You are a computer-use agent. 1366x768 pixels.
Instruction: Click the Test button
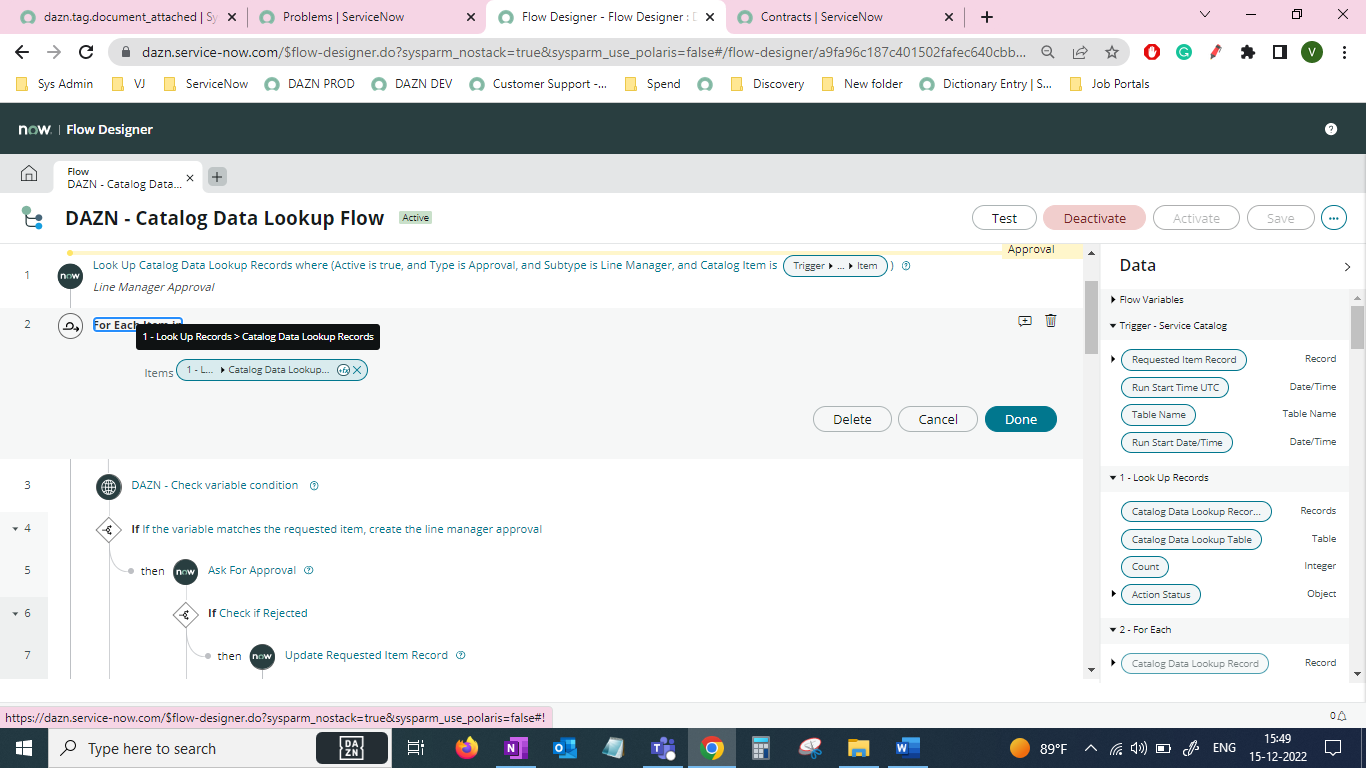pyautogui.click(x=1004, y=218)
